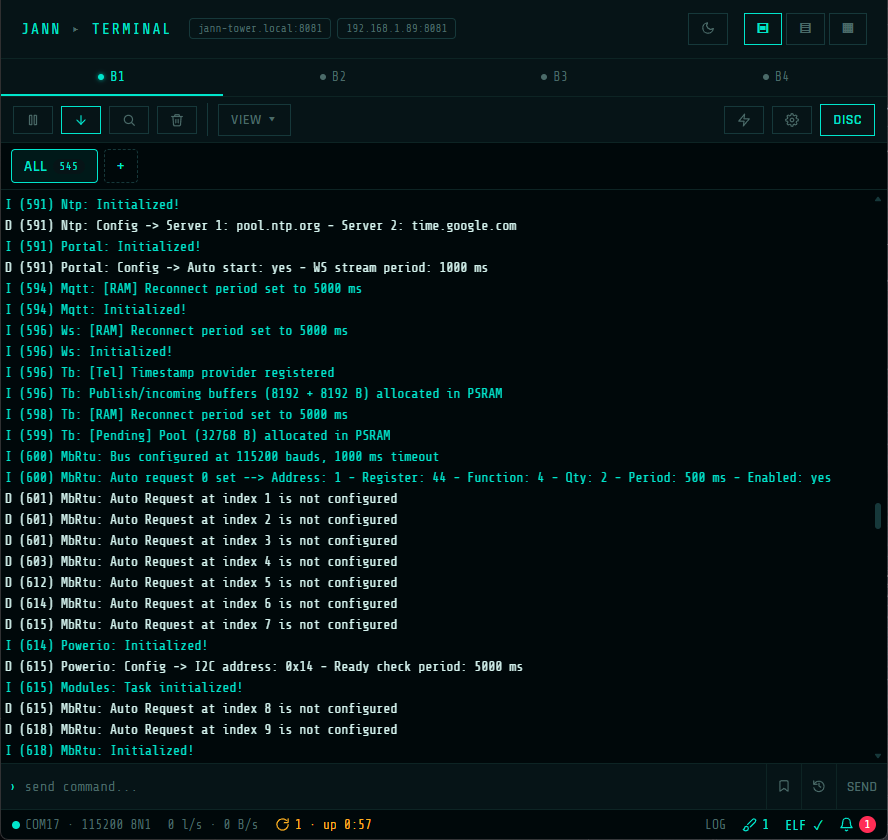Switch to grid layout icon
Screen dimensions: 888x840
coord(847,28)
